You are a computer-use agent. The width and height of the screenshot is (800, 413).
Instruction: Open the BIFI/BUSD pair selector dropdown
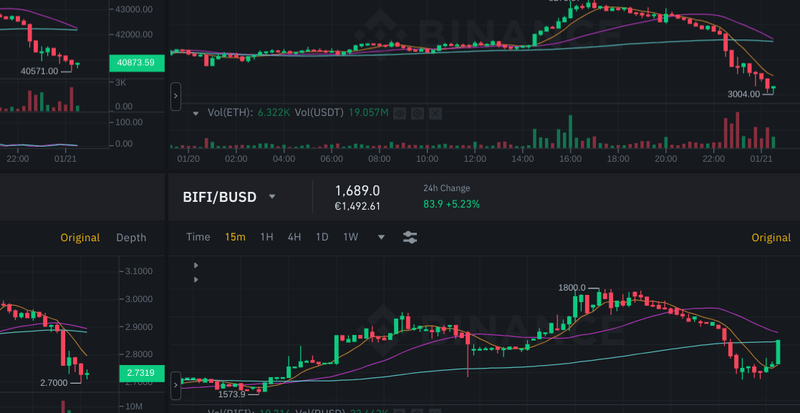(x=272, y=197)
